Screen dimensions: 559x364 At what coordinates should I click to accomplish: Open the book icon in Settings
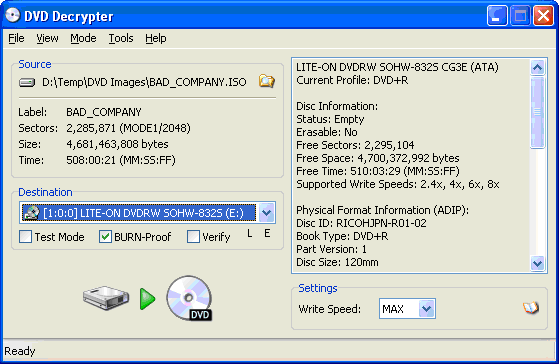tap(531, 308)
